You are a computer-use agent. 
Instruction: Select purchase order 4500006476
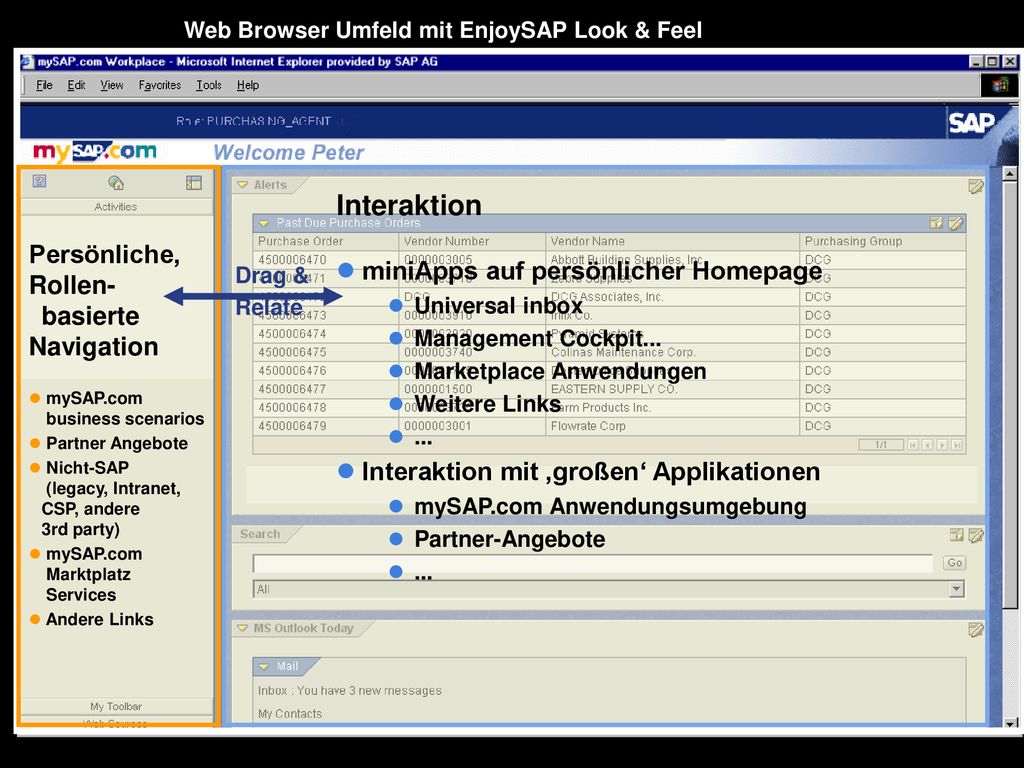click(292, 370)
